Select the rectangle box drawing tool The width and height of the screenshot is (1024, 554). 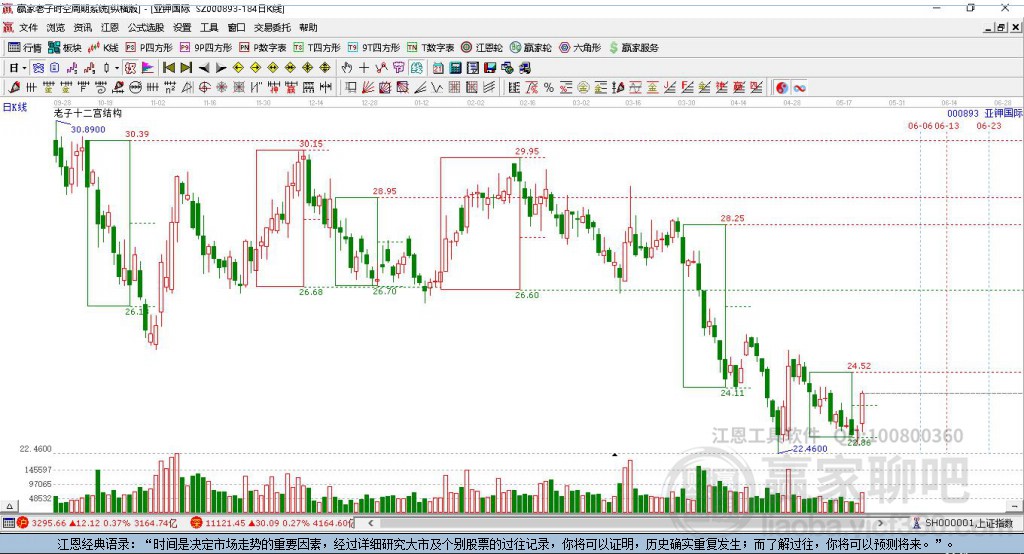pyautogui.click(x=351, y=88)
